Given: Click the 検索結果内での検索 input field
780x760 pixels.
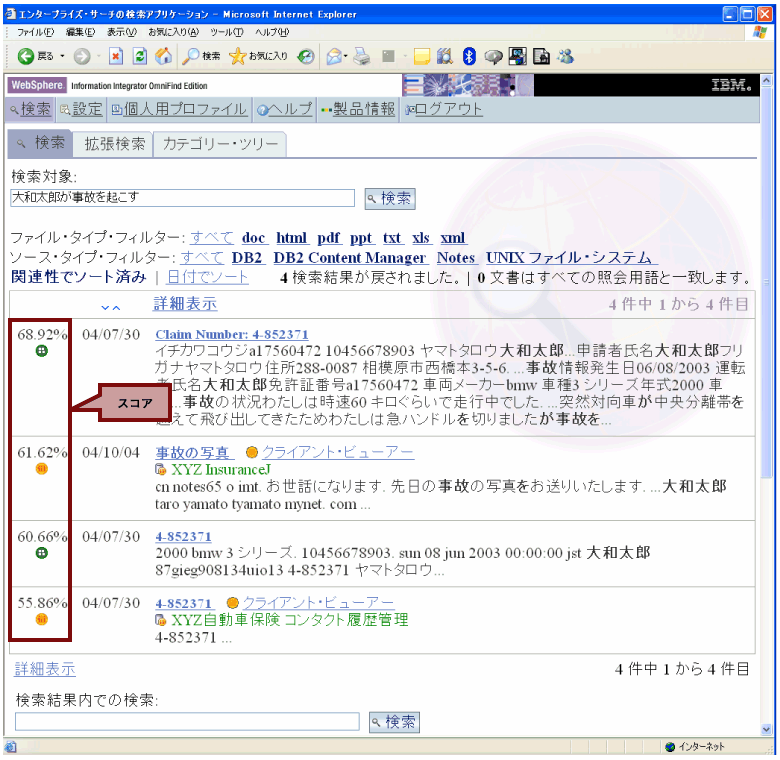Looking at the screenshot, I should point(187,721).
